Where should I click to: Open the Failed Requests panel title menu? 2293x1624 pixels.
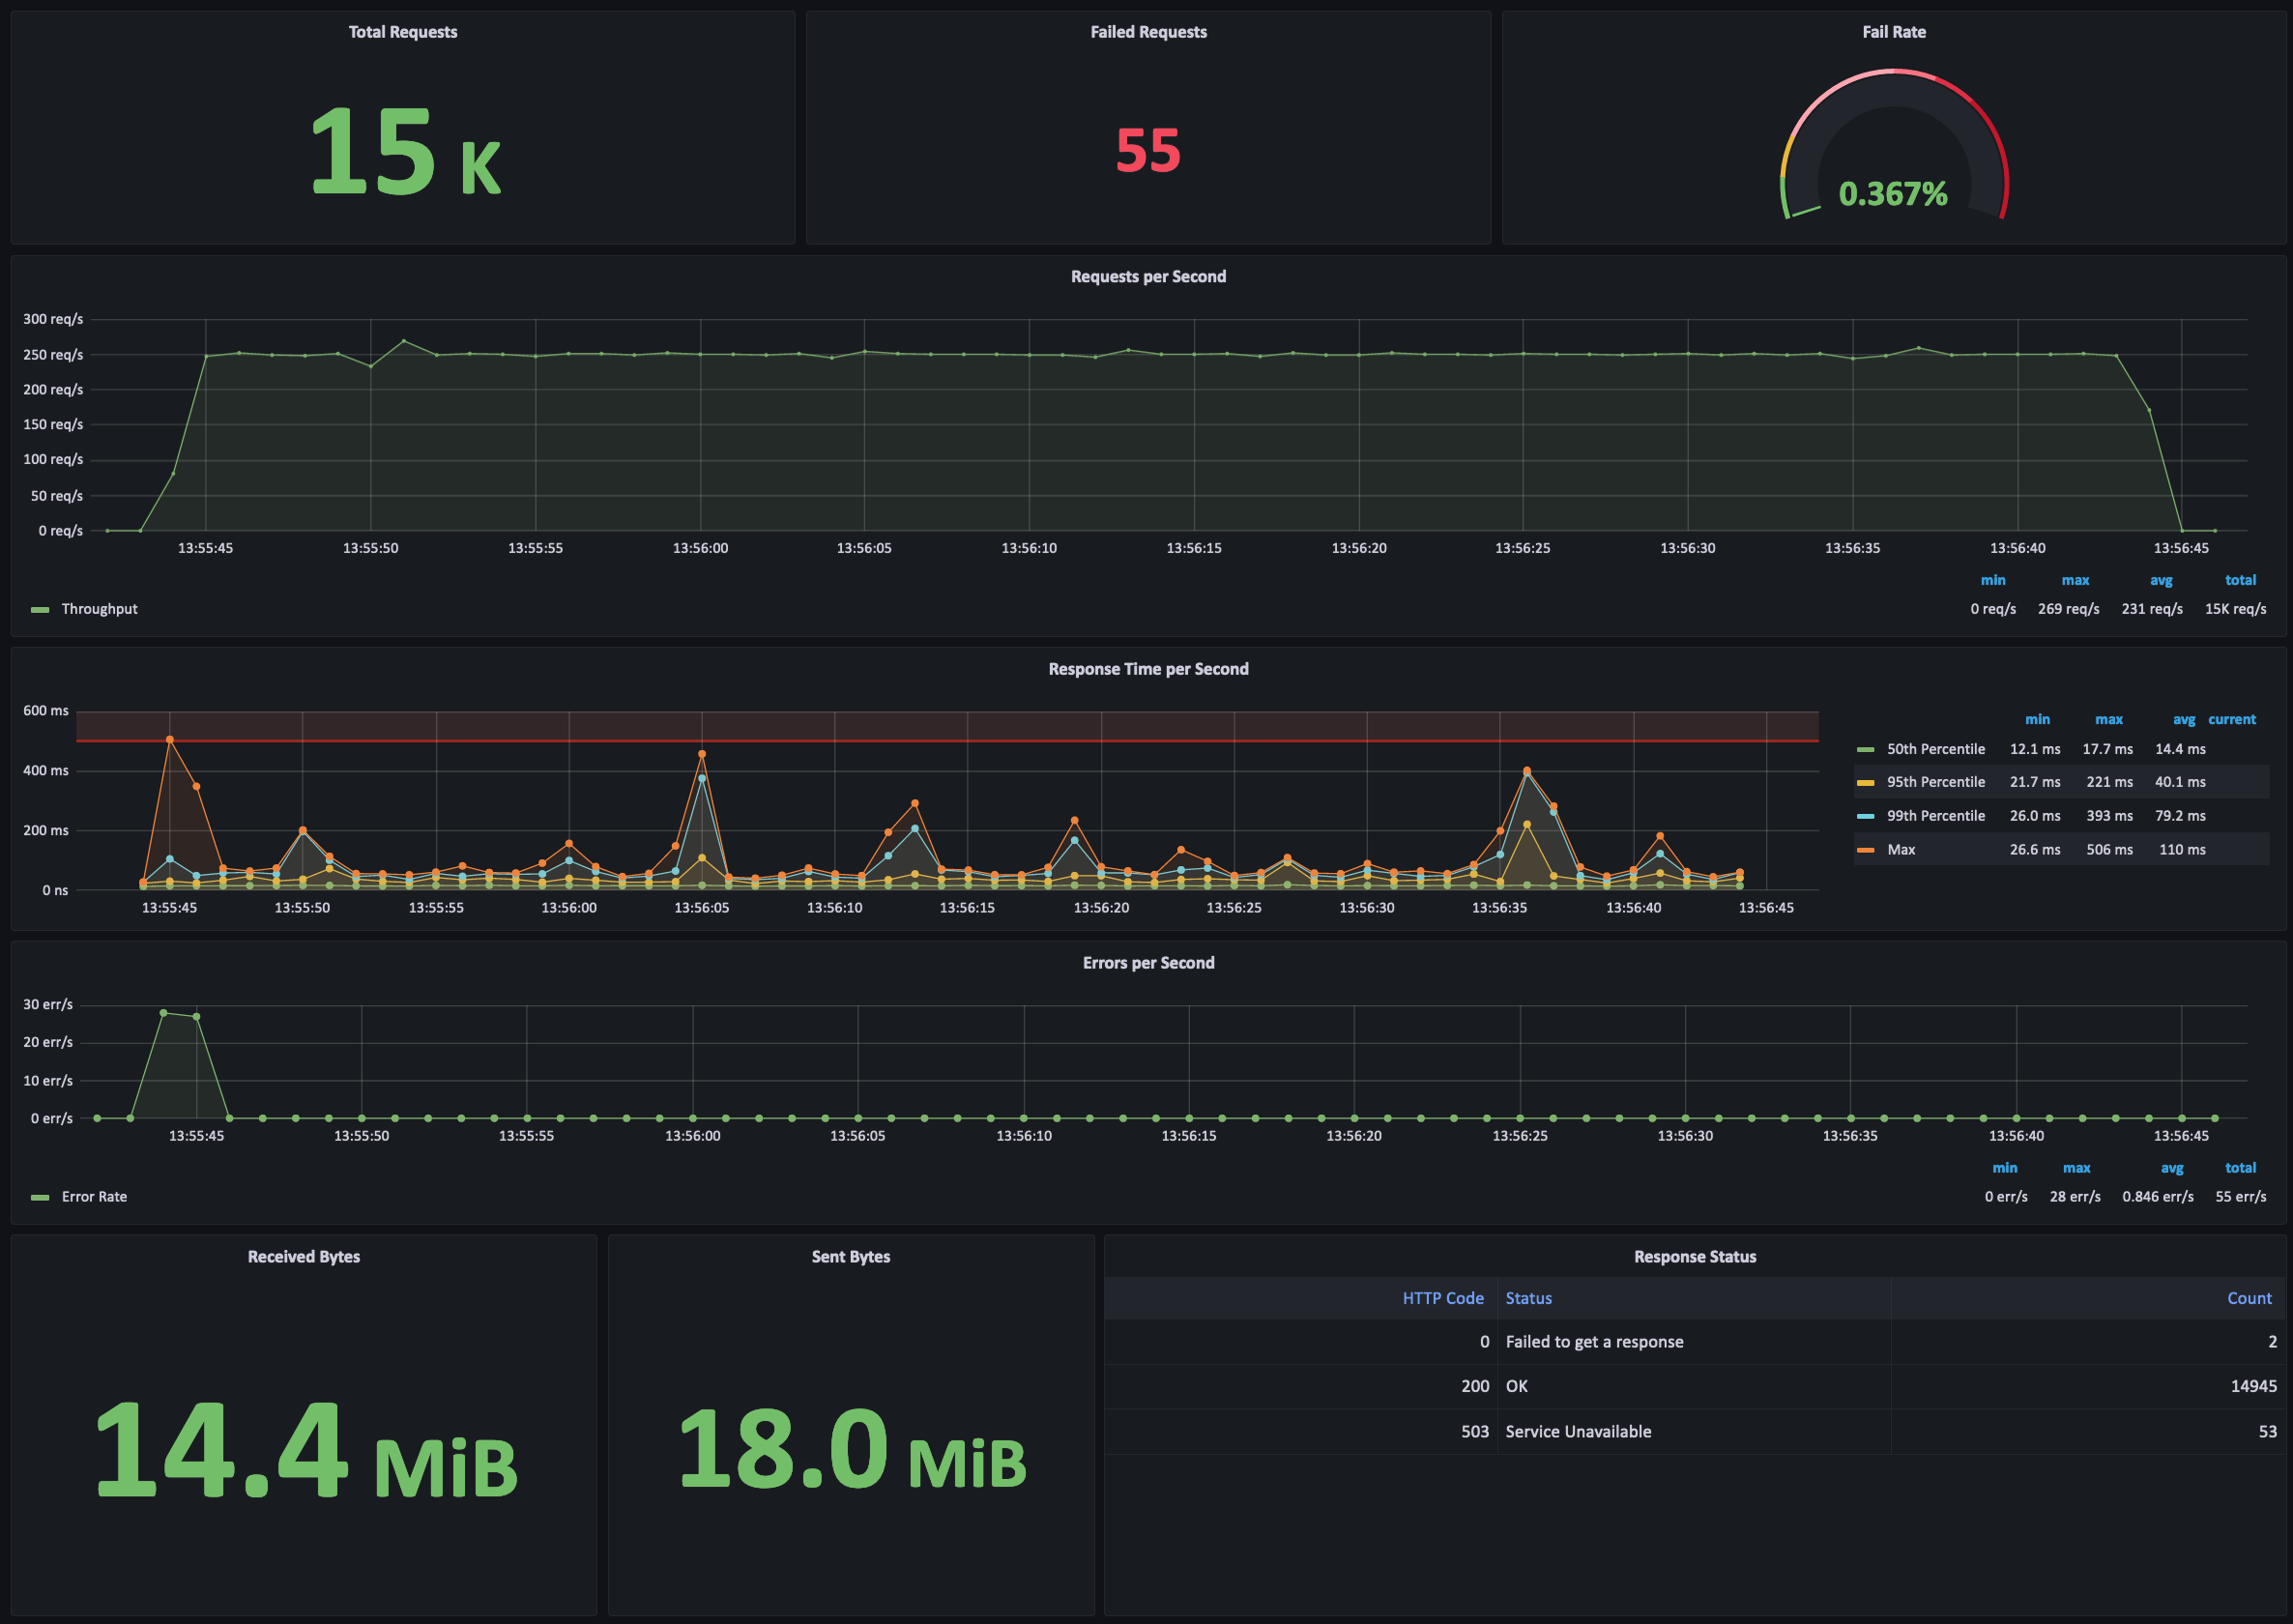[1148, 32]
